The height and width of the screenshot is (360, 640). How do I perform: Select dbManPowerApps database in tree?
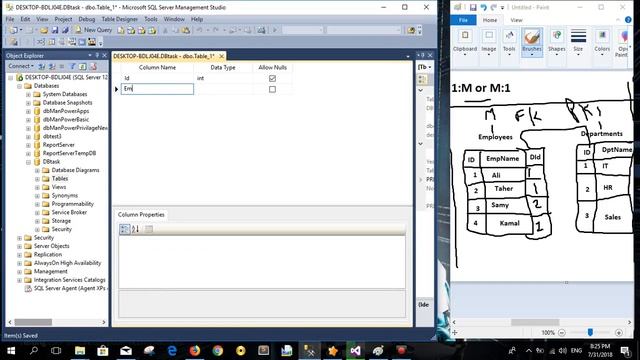pyautogui.click(x=66, y=111)
